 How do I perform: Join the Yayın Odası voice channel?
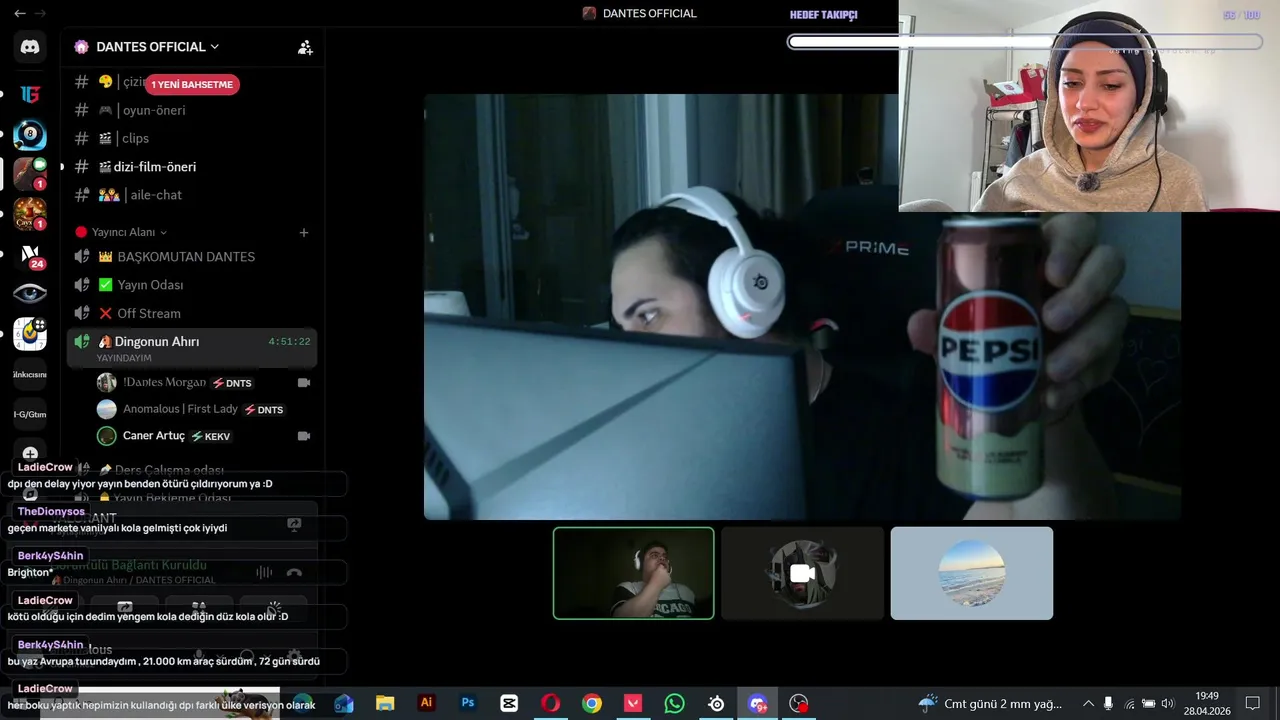click(192, 285)
